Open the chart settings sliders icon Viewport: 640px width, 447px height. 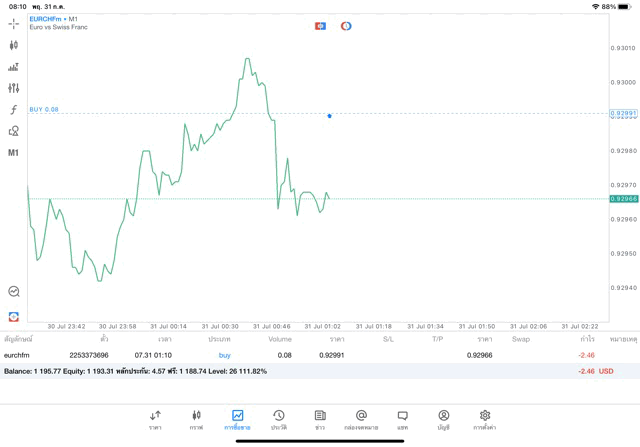point(13,88)
